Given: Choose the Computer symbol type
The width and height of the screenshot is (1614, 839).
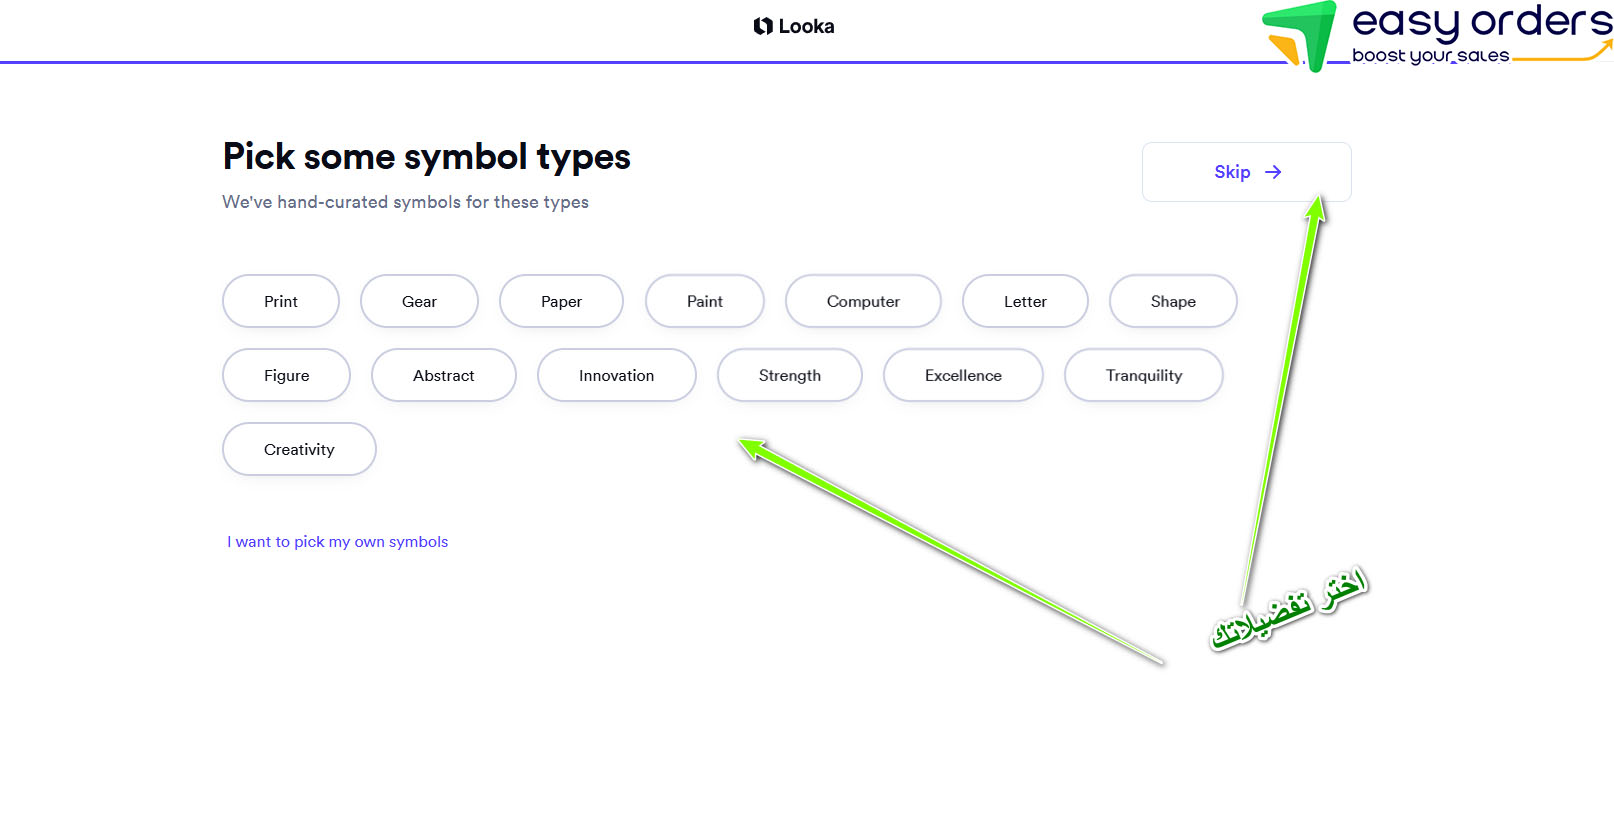Looking at the screenshot, I should pyautogui.click(x=863, y=301).
